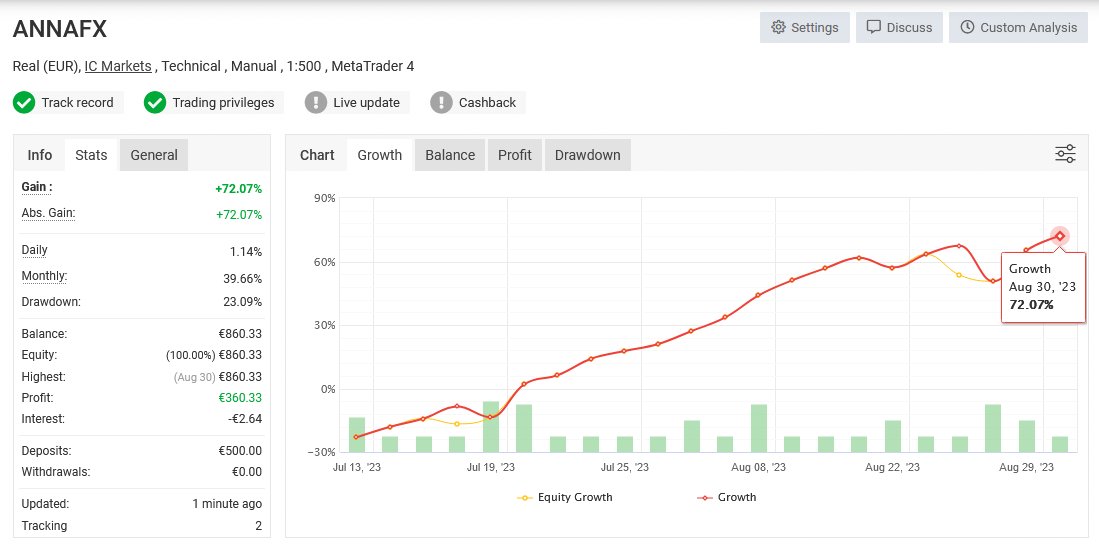Click the Discuss button
1099x556 pixels.
(x=899, y=27)
